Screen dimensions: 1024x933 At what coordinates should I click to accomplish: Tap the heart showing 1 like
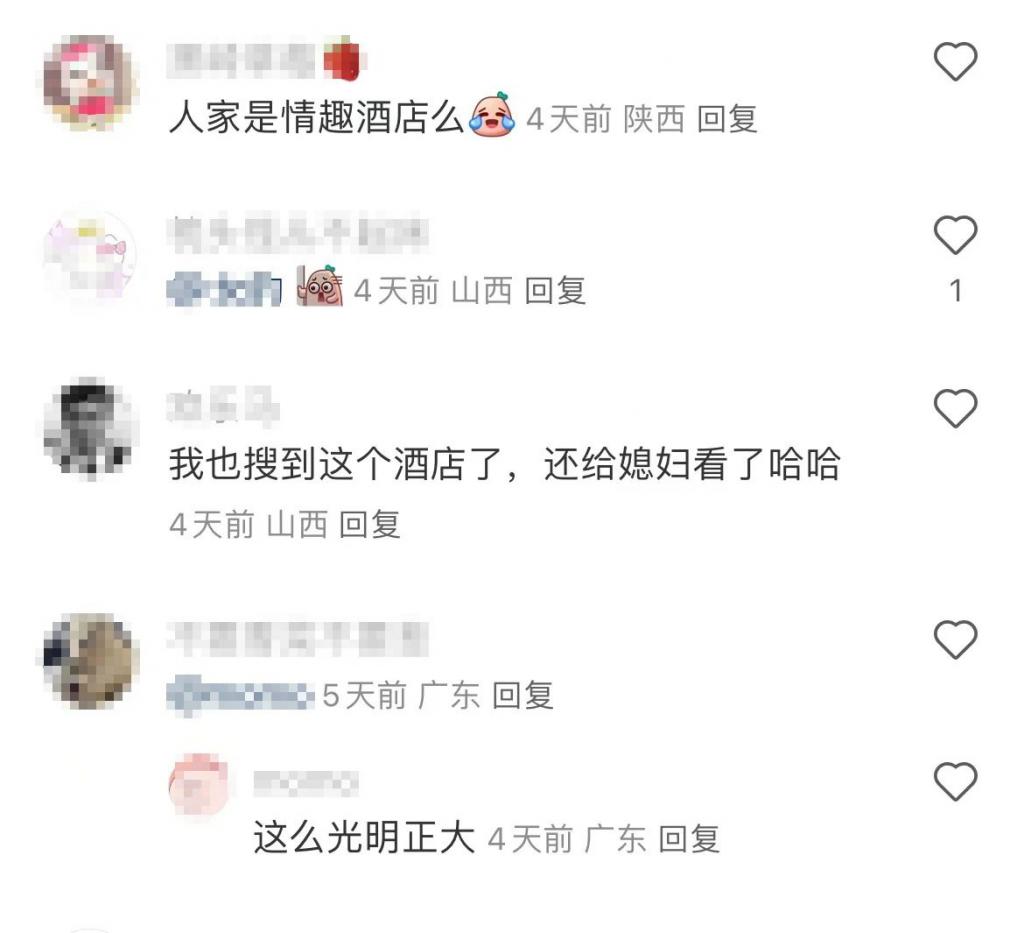(x=955, y=234)
